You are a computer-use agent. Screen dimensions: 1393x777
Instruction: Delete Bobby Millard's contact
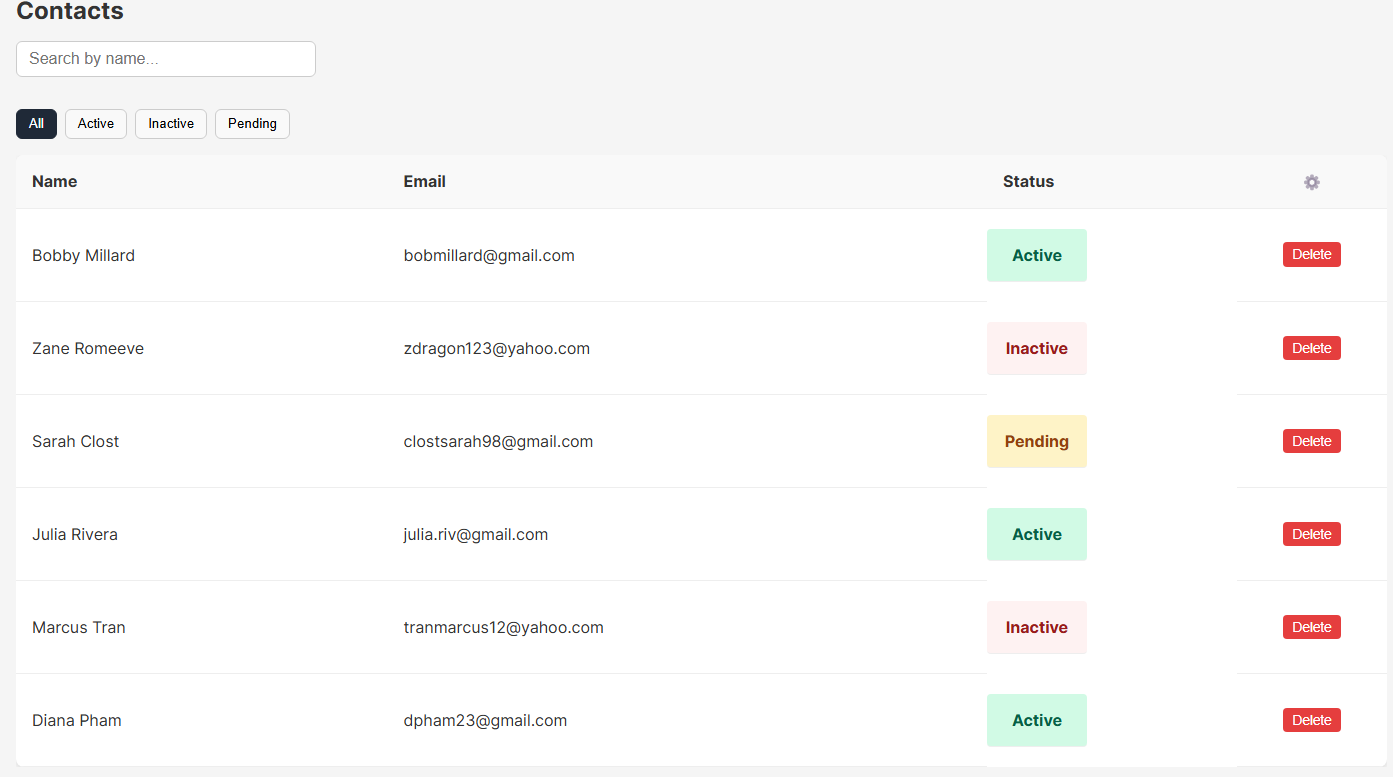coord(1311,255)
